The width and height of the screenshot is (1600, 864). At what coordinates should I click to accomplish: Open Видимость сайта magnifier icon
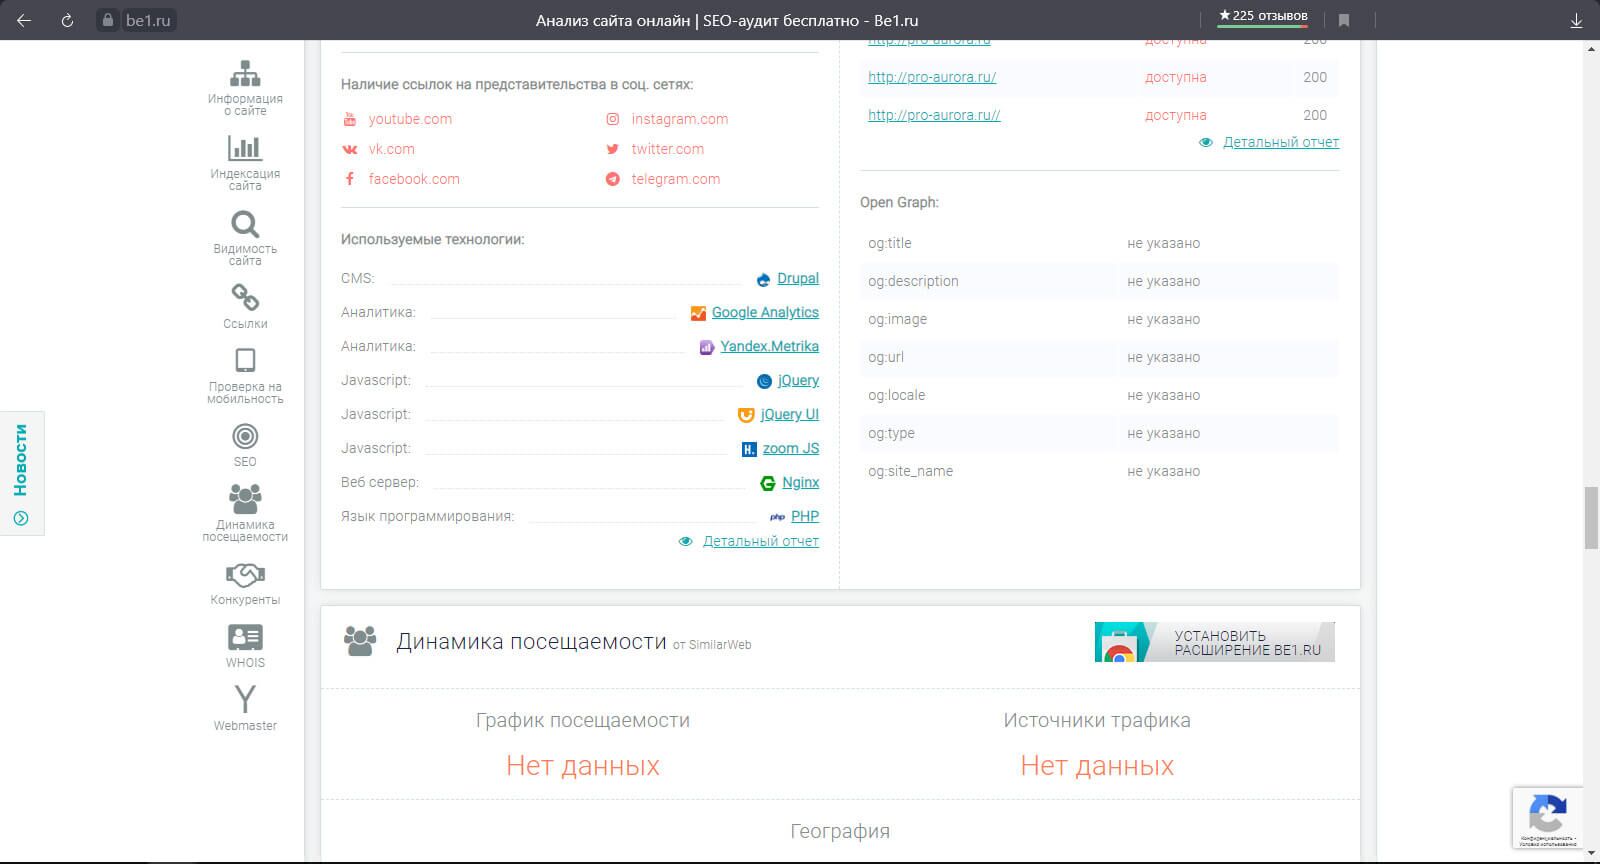click(x=245, y=225)
